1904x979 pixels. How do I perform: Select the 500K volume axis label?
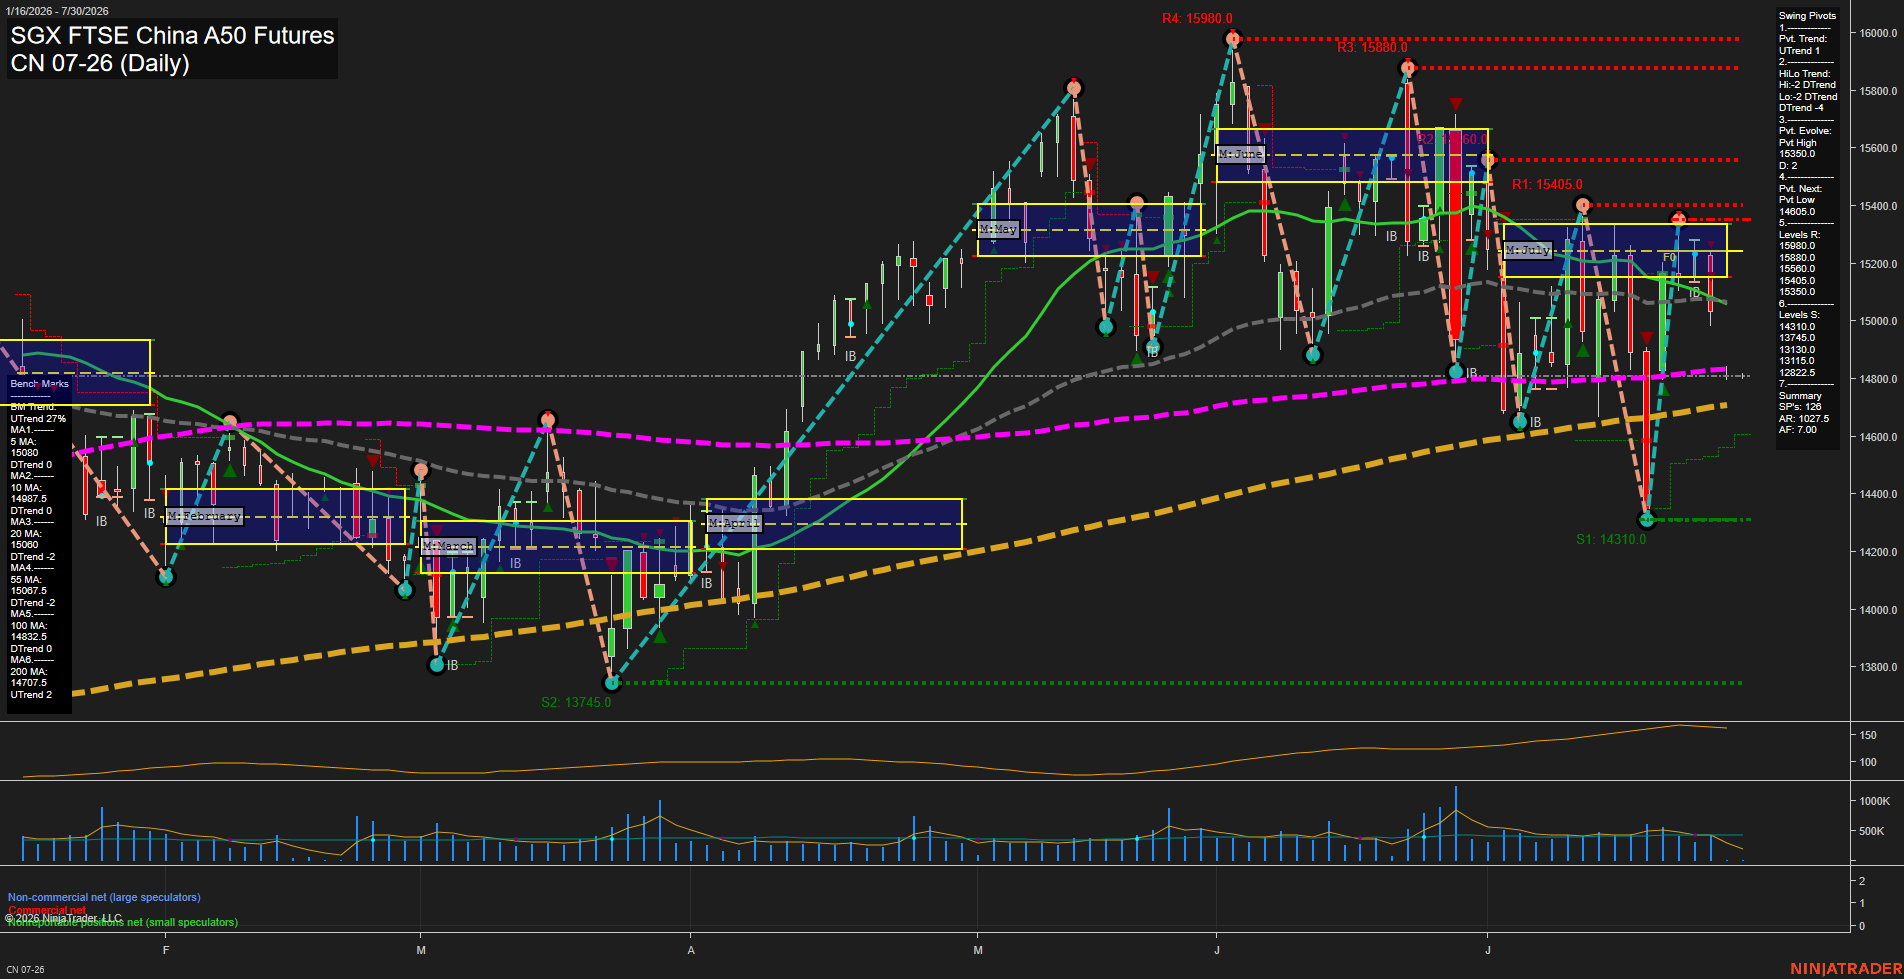(1871, 831)
